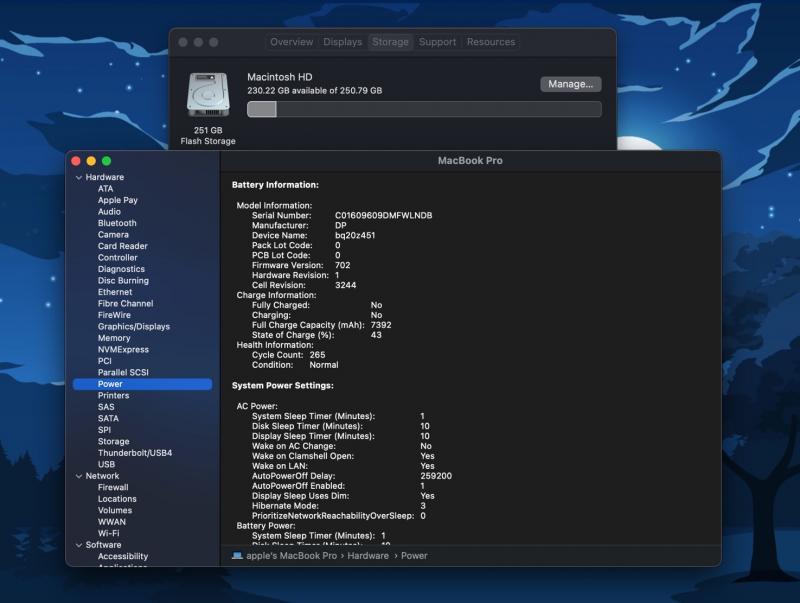The width and height of the screenshot is (800, 603).
Task: Click Power in the bottom path bar
Action: point(414,556)
